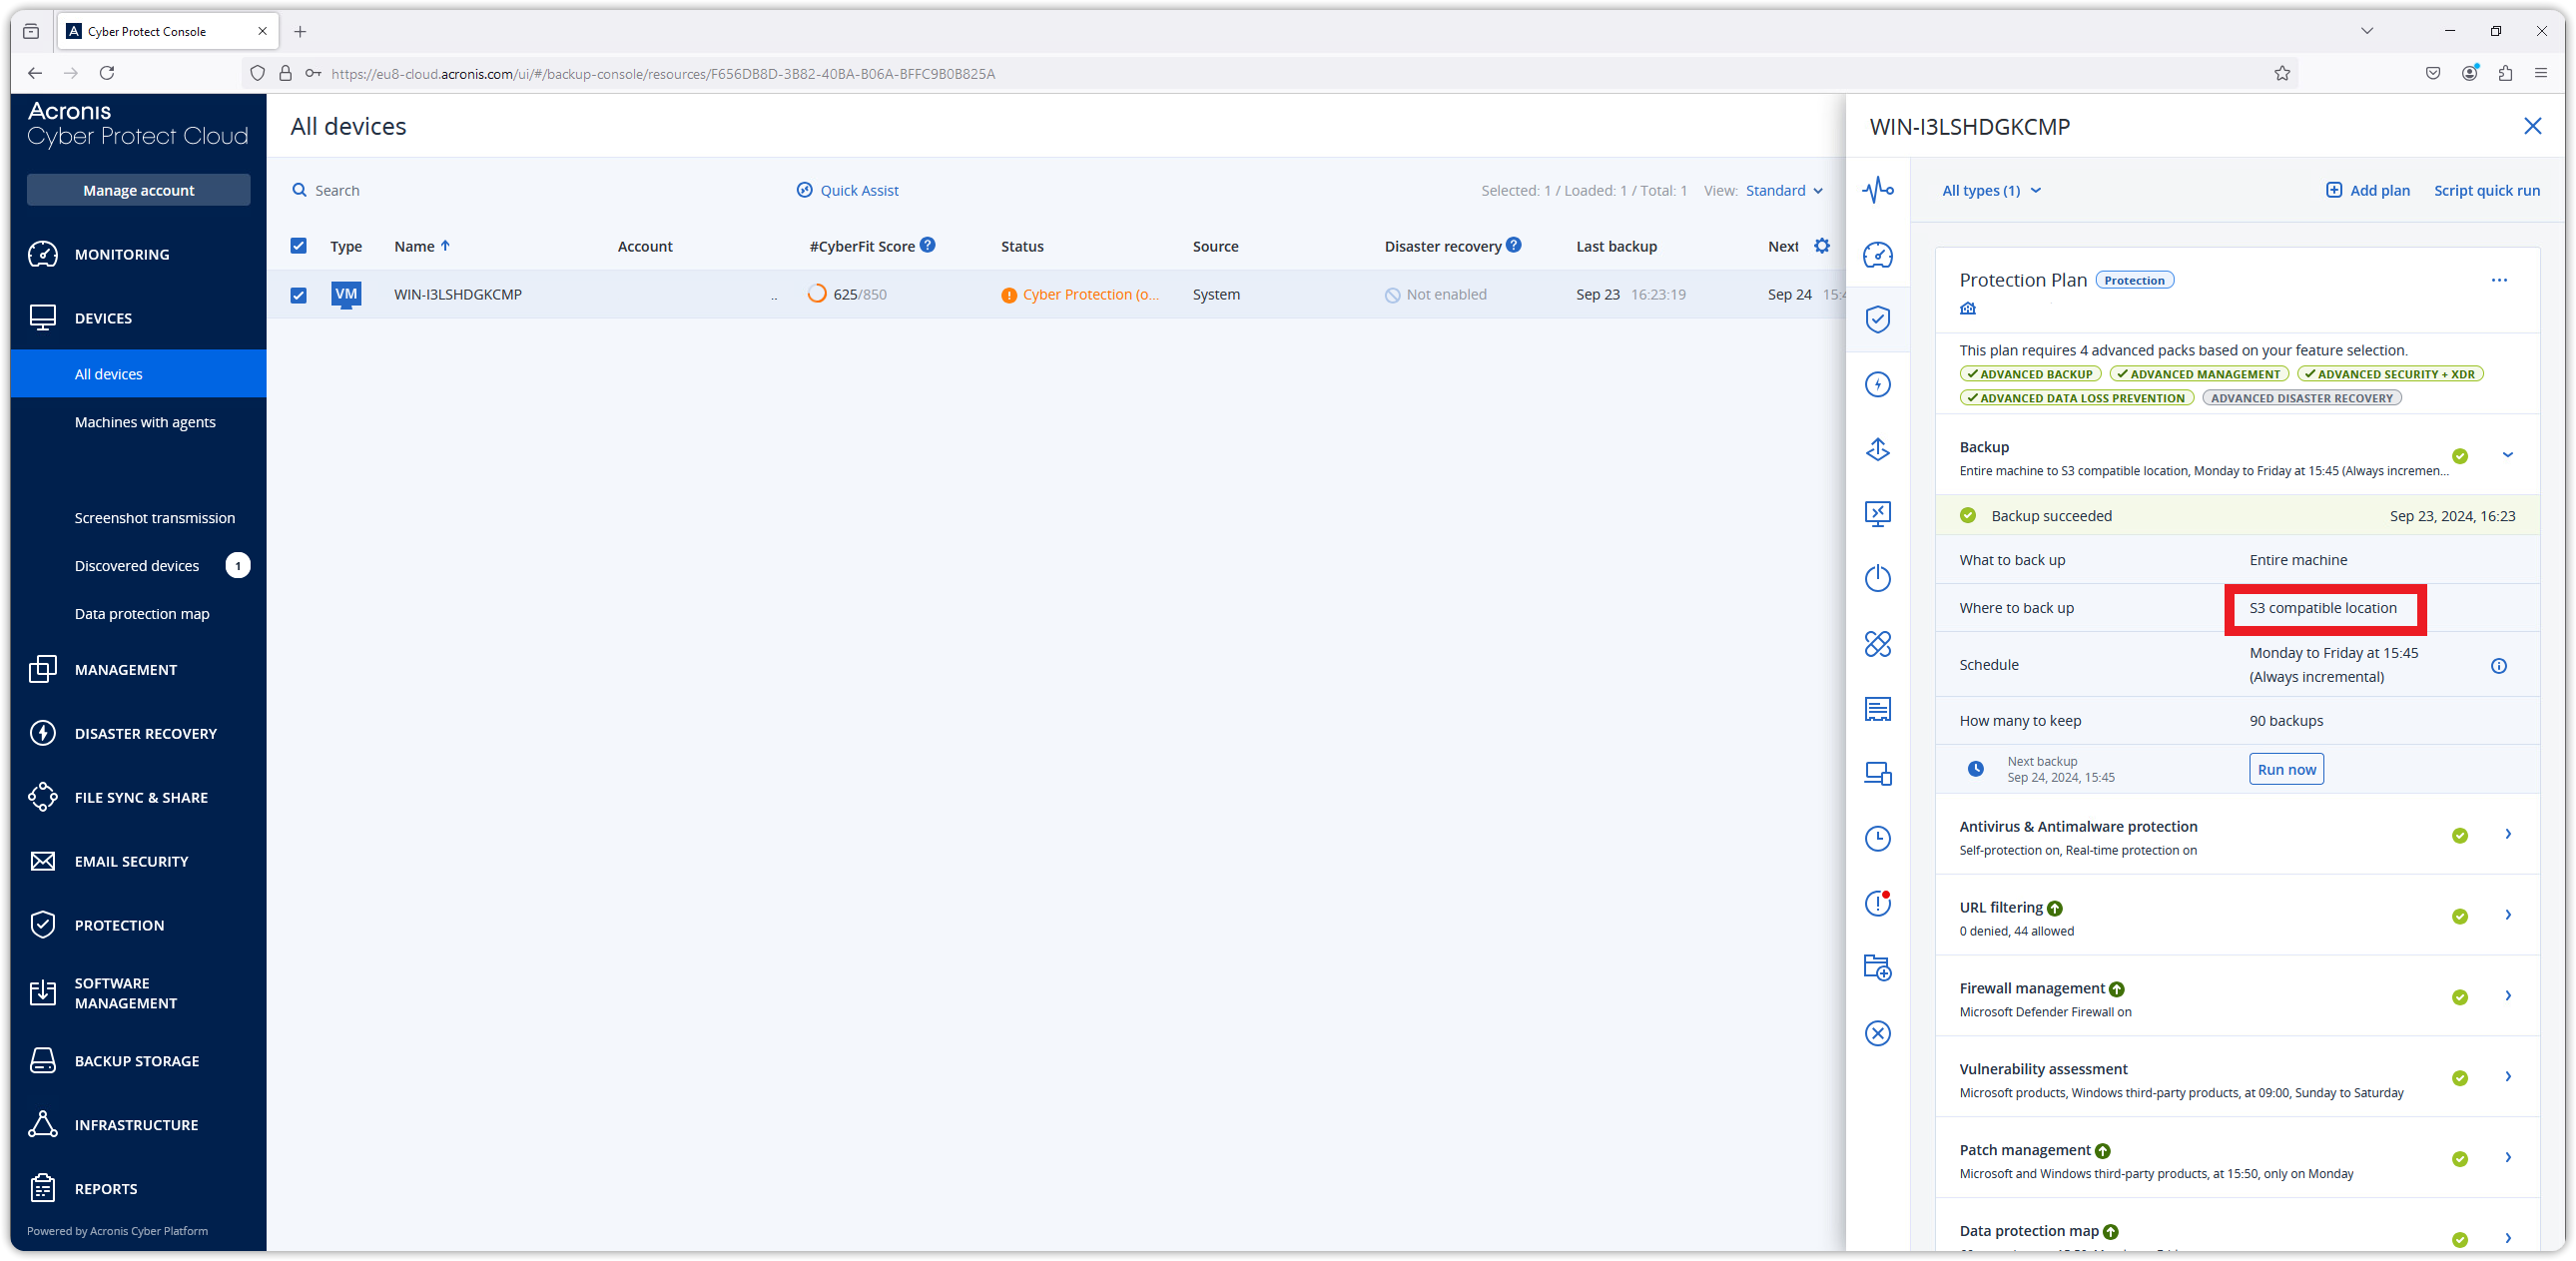
Task: Expand the View Standard dropdown
Action: click(1789, 191)
